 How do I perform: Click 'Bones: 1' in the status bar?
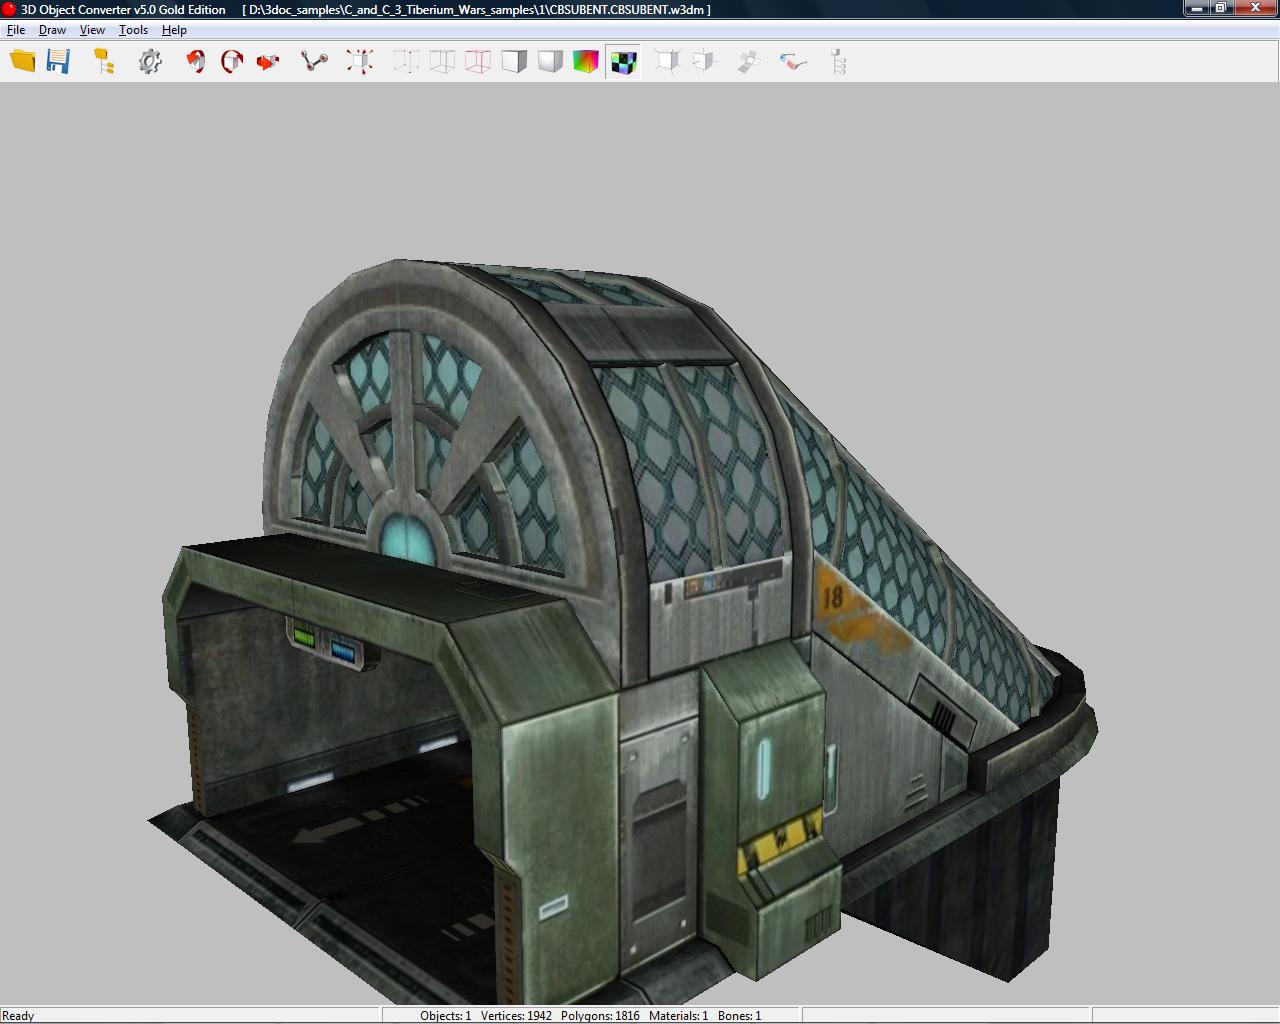[739, 1015]
